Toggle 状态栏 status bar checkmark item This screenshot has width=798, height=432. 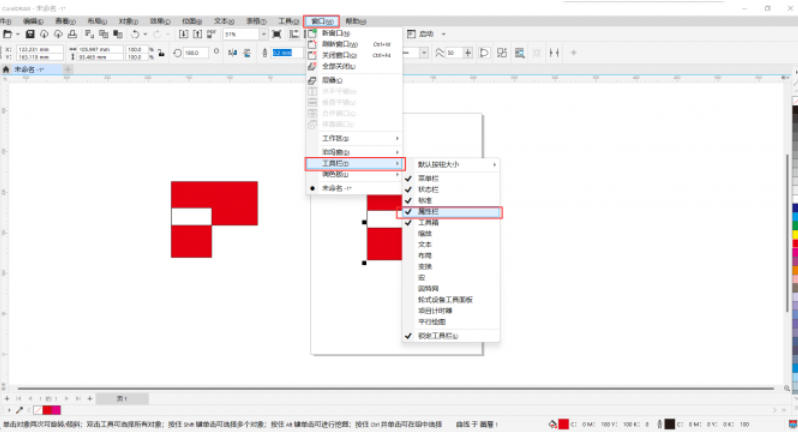tap(451, 190)
